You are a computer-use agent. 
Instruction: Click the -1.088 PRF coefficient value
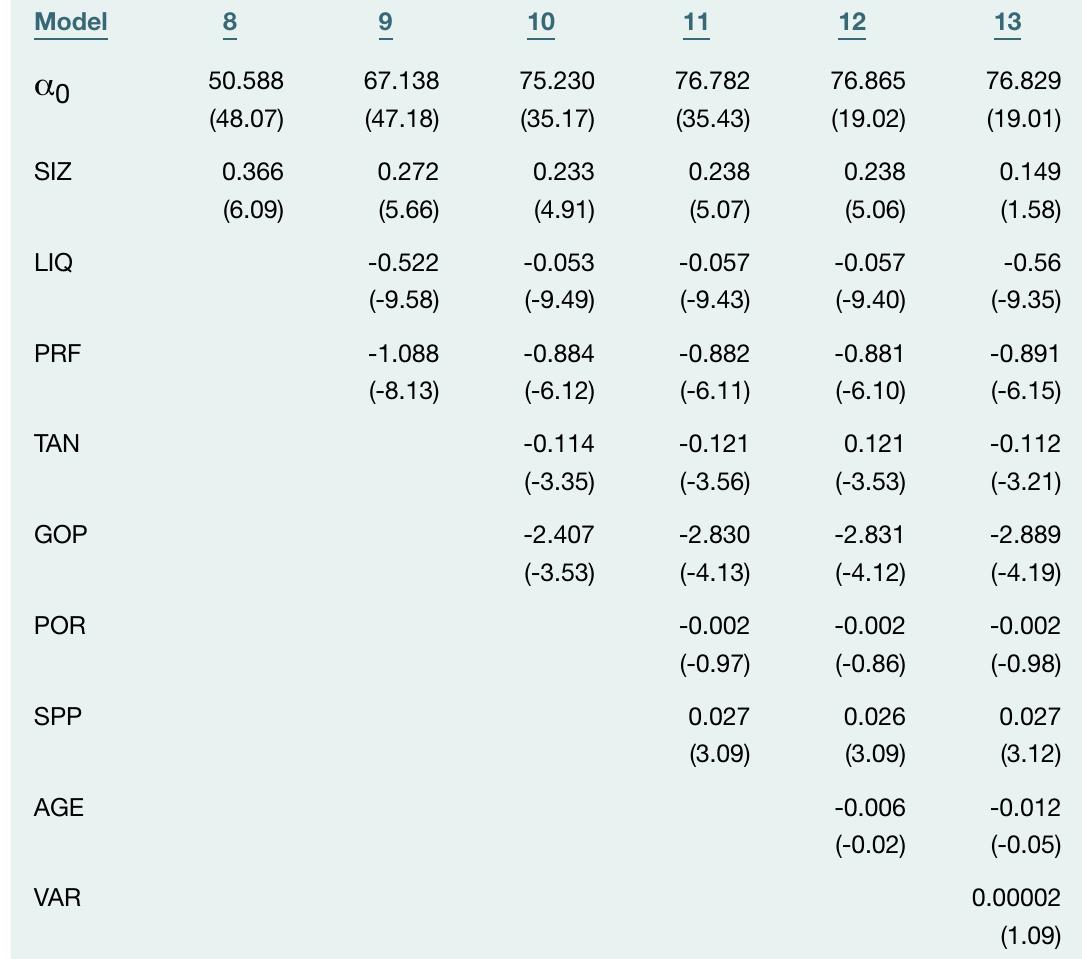click(x=403, y=354)
